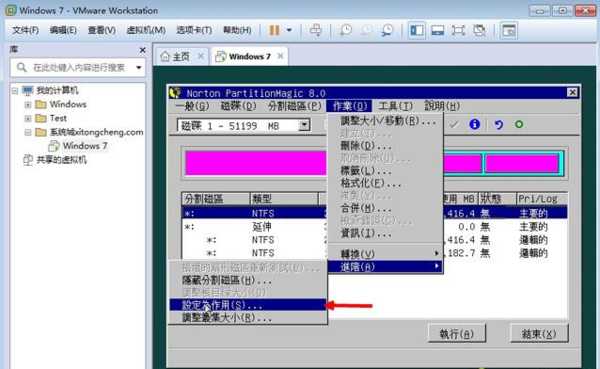Choose 標籤(L)... from the menu
The image size is (600, 369).
pyautogui.click(x=386, y=171)
